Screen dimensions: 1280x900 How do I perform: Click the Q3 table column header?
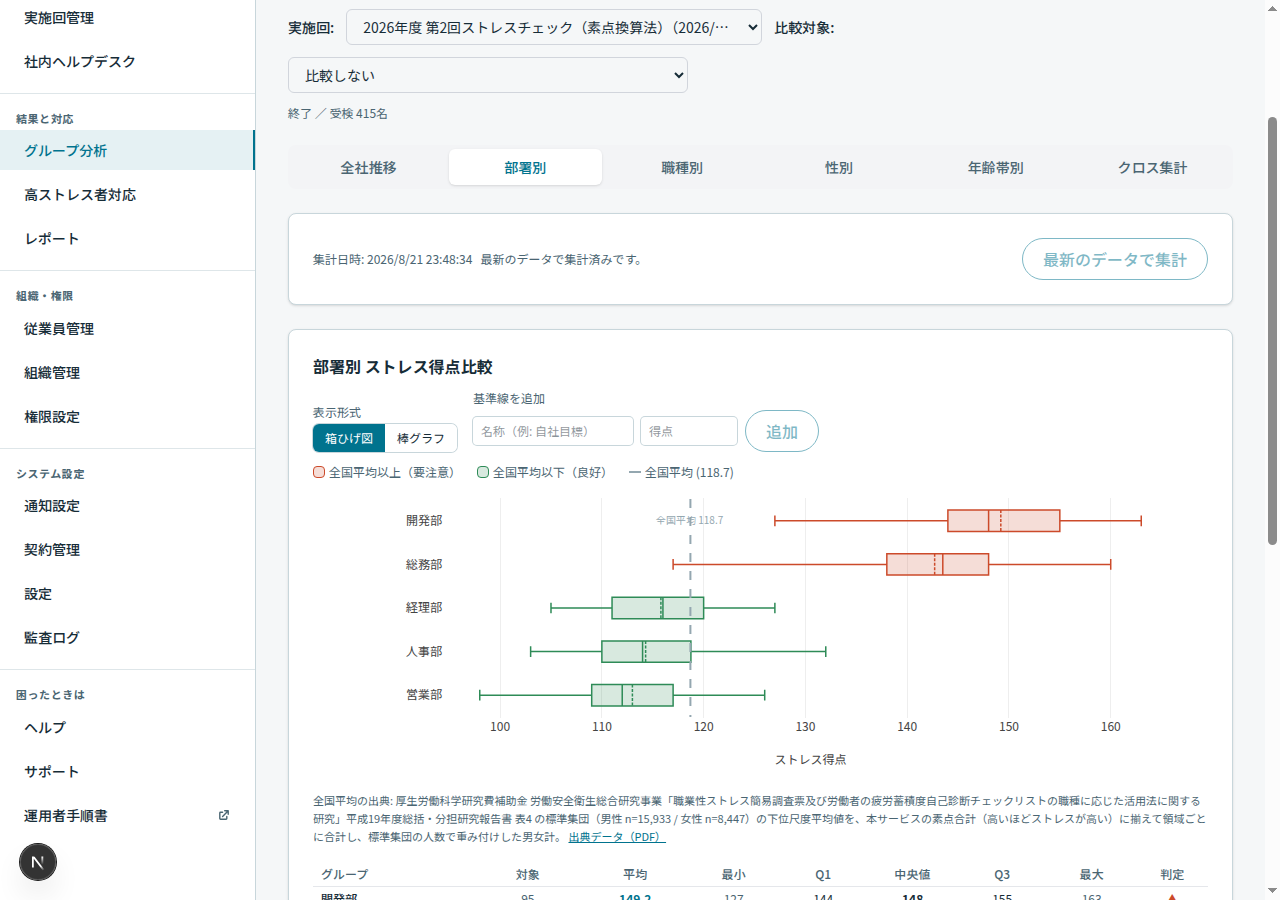1002,874
